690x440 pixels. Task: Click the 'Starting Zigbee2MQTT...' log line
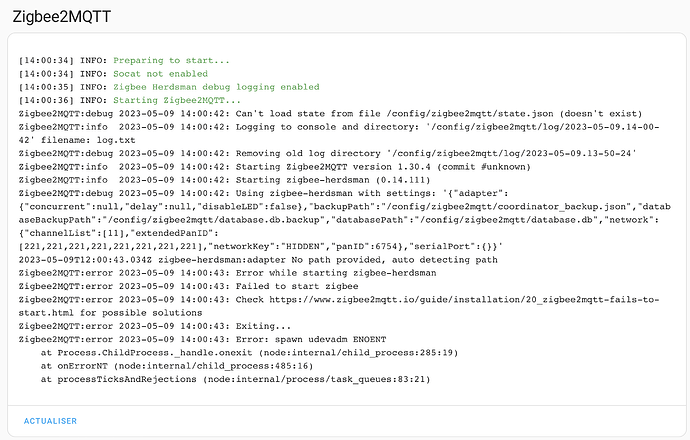[x=130, y=100]
